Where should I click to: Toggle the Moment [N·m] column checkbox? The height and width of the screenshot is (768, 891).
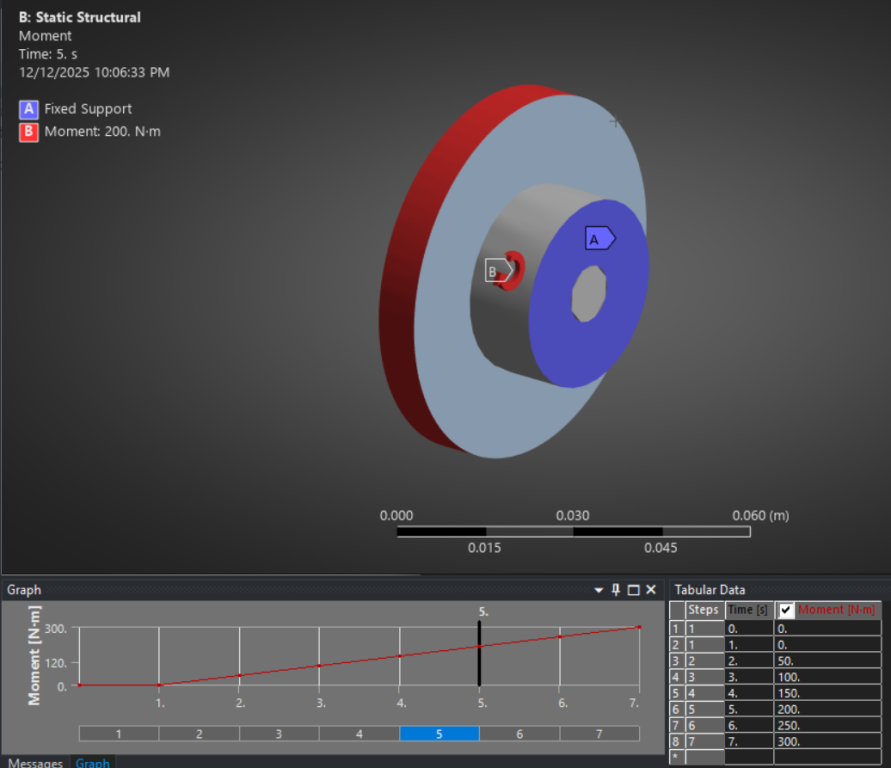coord(787,610)
